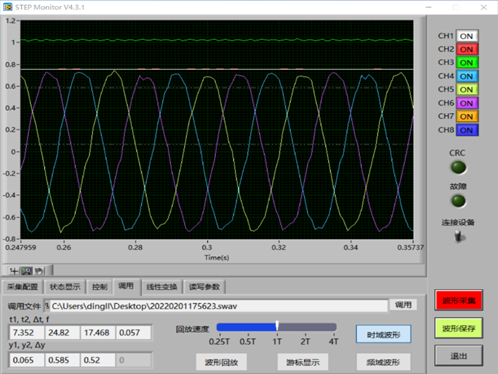Toggle CH8 blue ON button
Image resolution: width=498 pixels, height=374 pixels.
467,130
